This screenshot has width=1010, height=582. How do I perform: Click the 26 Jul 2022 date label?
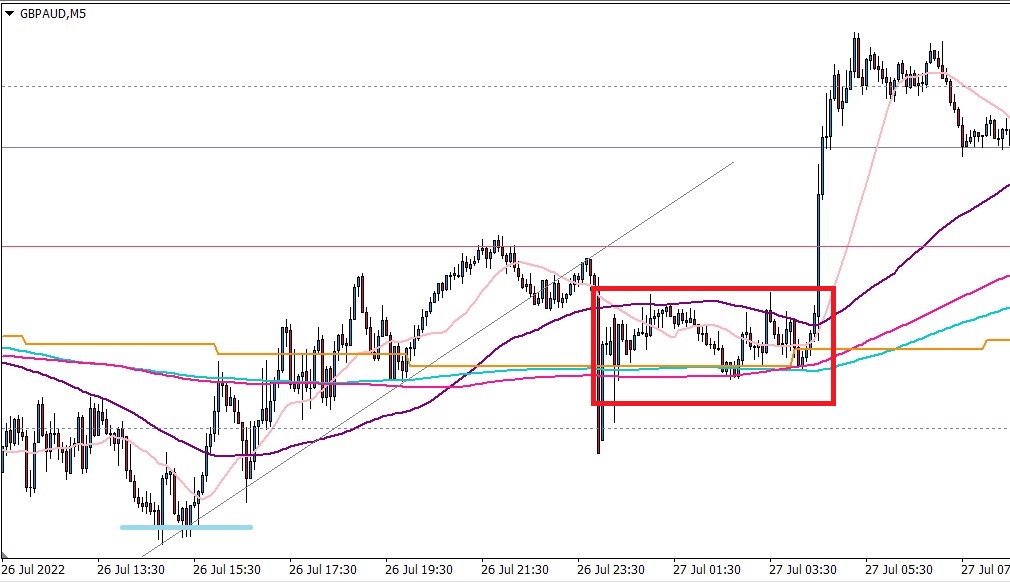[33, 570]
